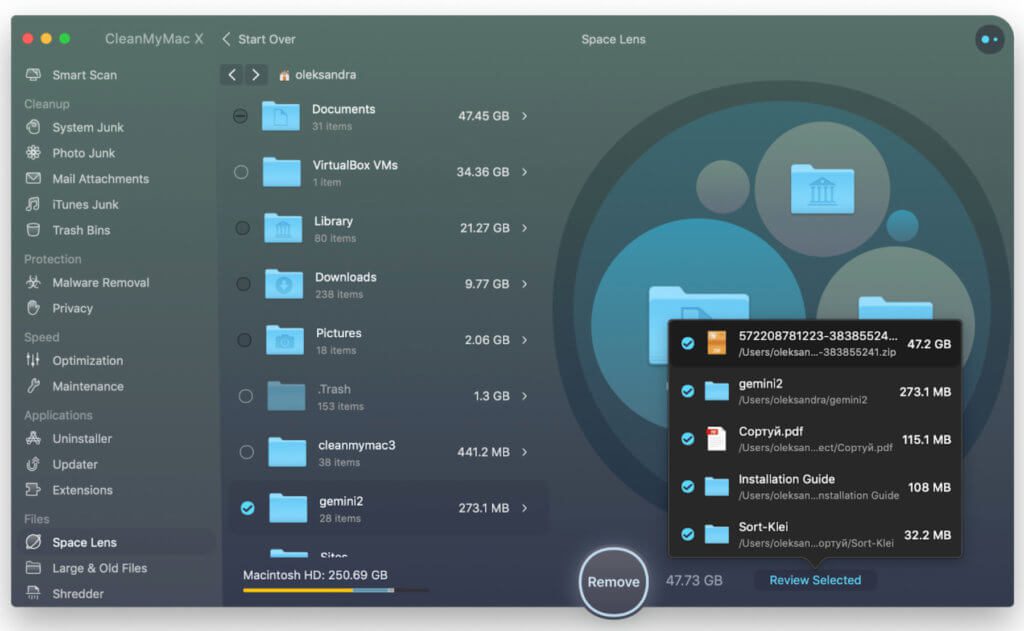Click the System Junk icon
Screen dimensions: 1024x631
[33, 127]
